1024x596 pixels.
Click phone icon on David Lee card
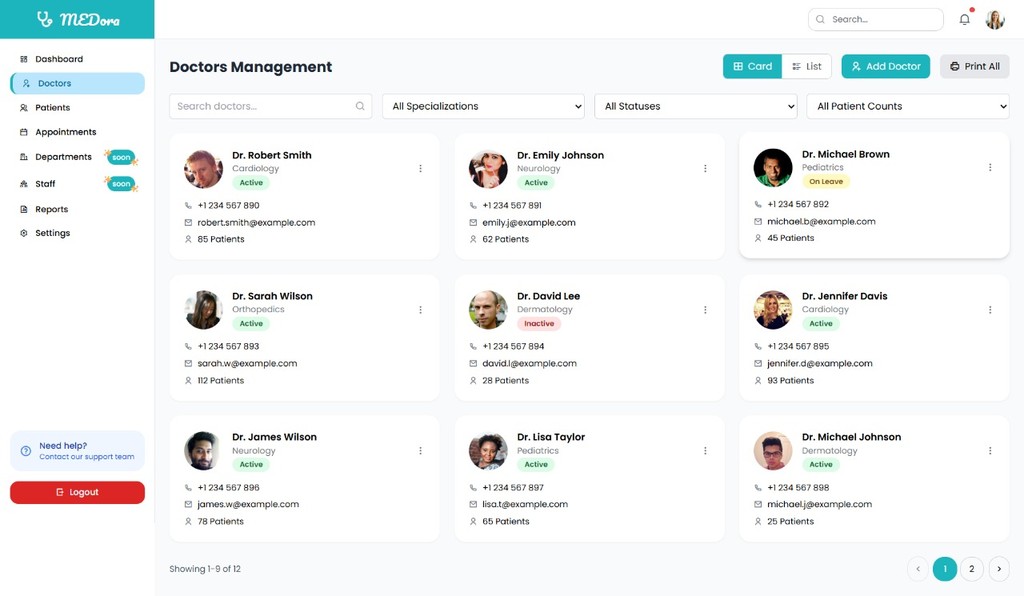pos(473,346)
